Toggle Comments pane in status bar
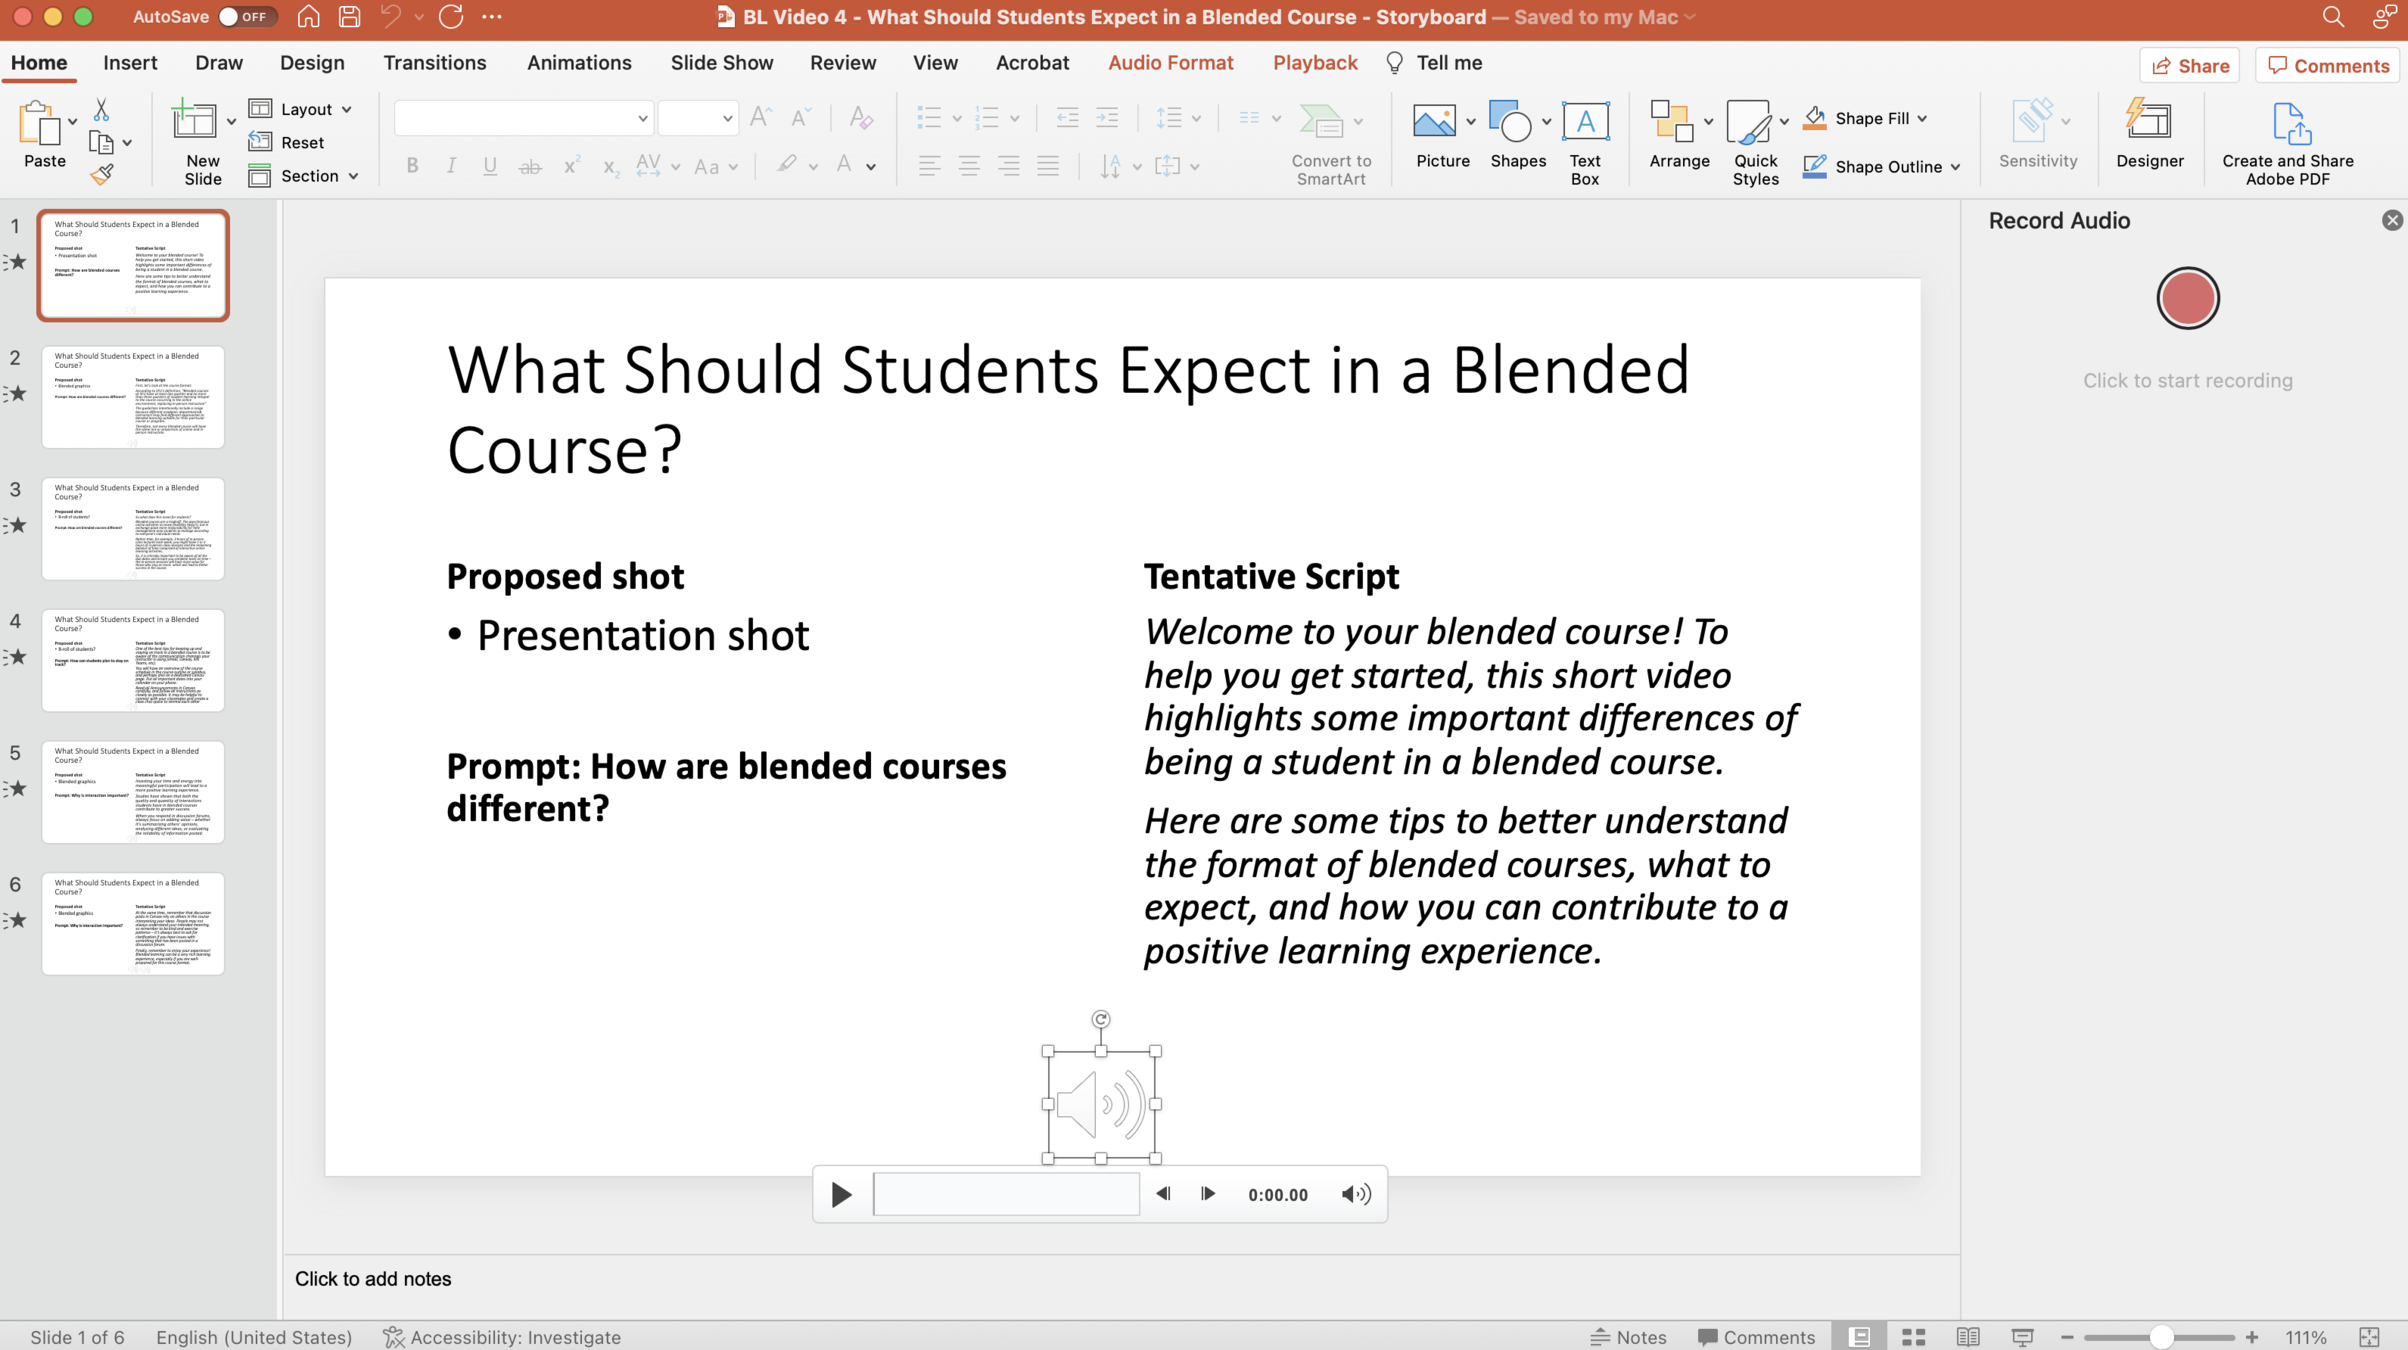 tap(1756, 1337)
